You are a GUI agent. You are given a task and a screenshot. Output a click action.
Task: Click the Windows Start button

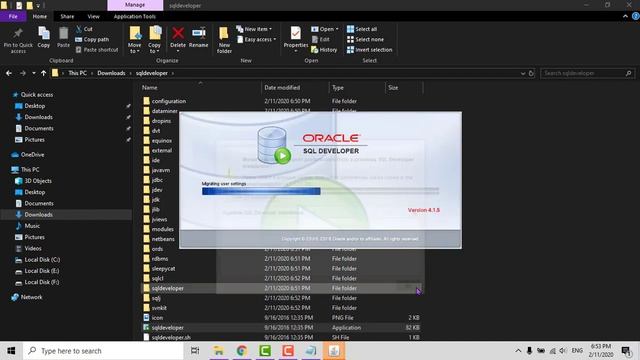[x=11, y=351]
